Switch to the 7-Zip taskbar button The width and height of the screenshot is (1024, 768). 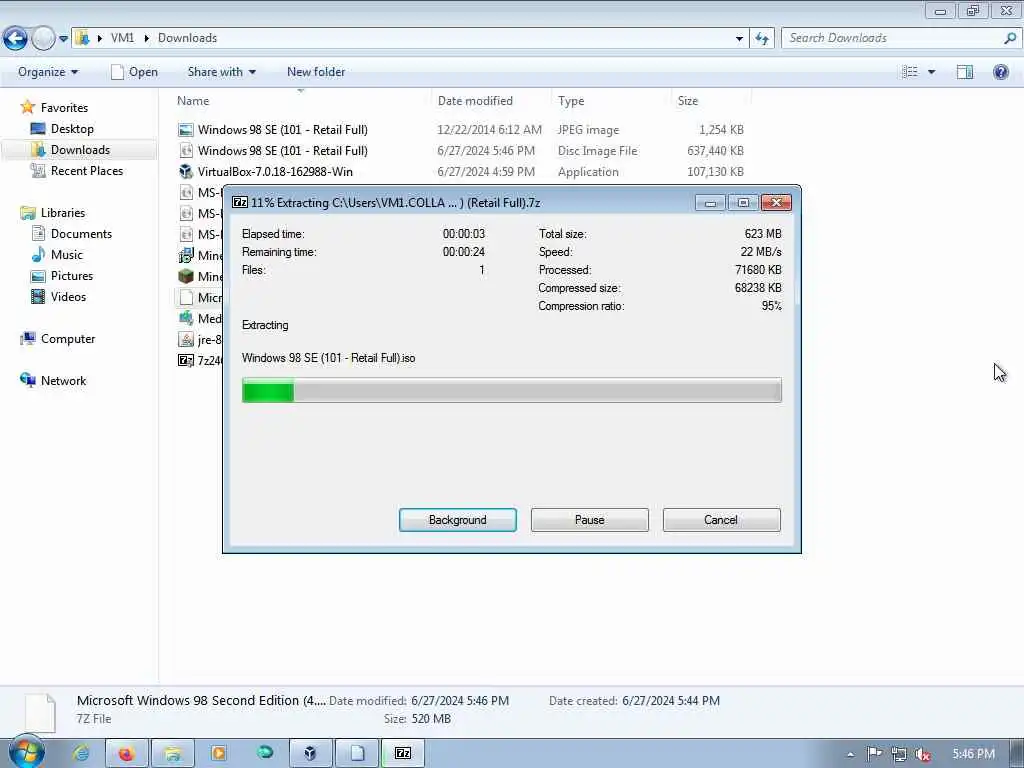[x=403, y=754]
